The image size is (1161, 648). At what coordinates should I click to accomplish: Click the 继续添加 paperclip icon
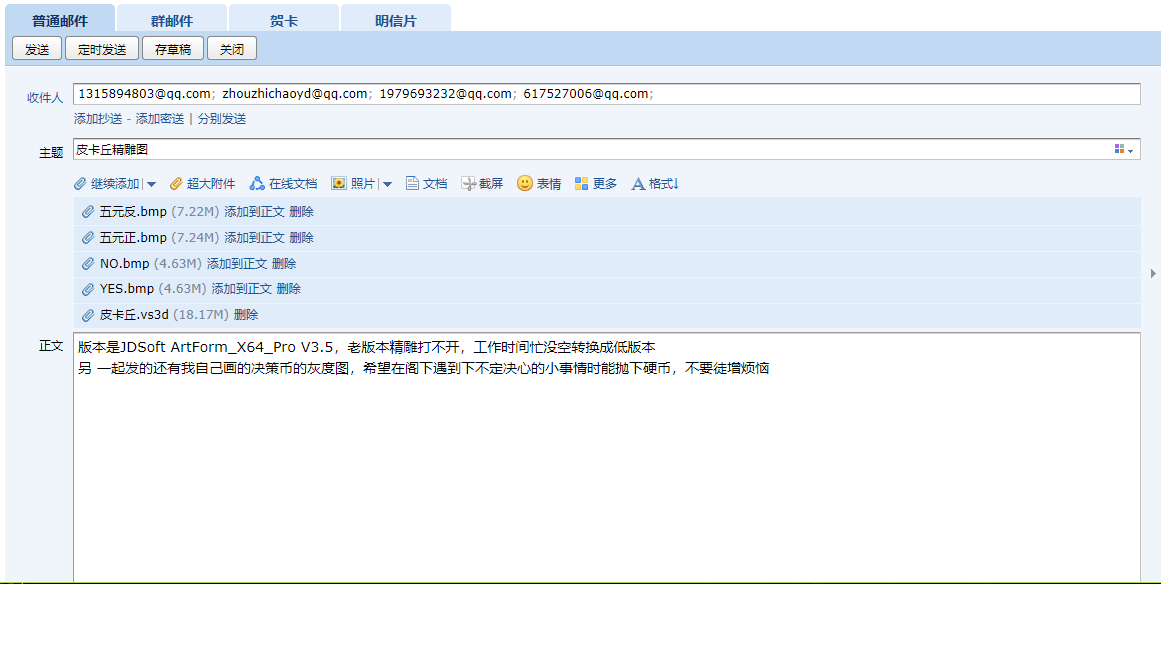point(80,184)
